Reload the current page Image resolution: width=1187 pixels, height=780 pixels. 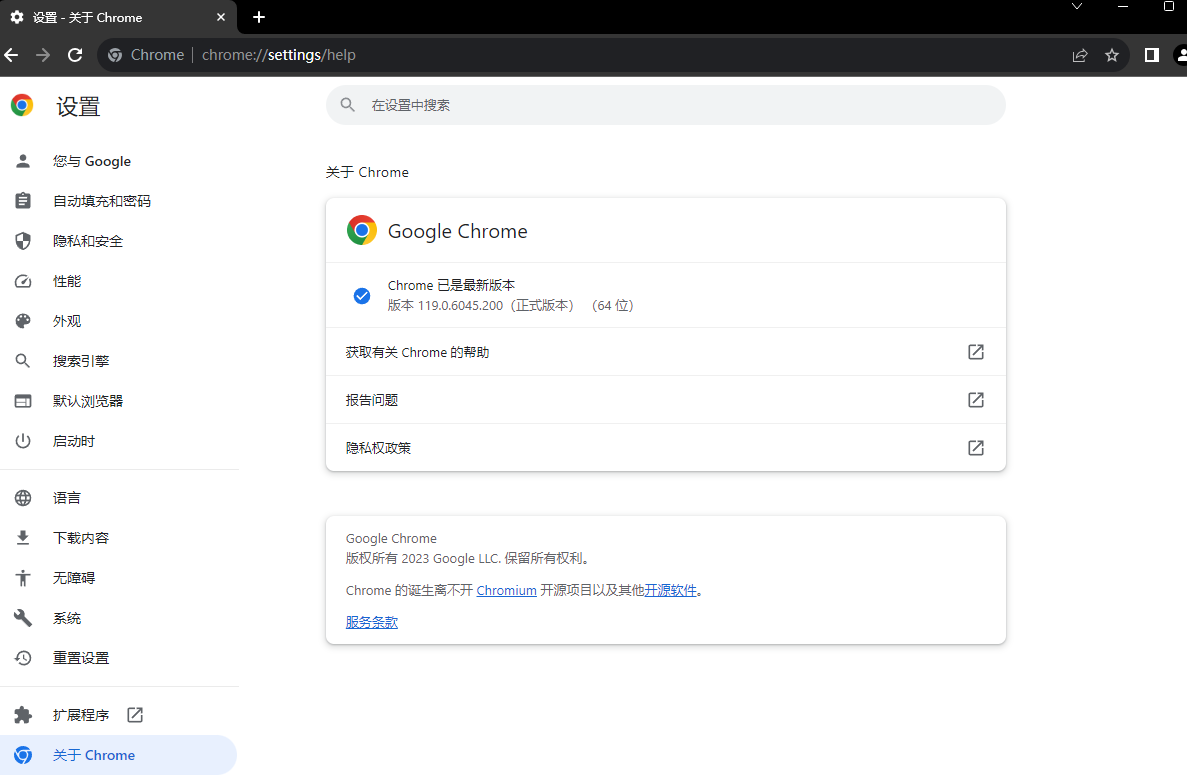(x=75, y=55)
